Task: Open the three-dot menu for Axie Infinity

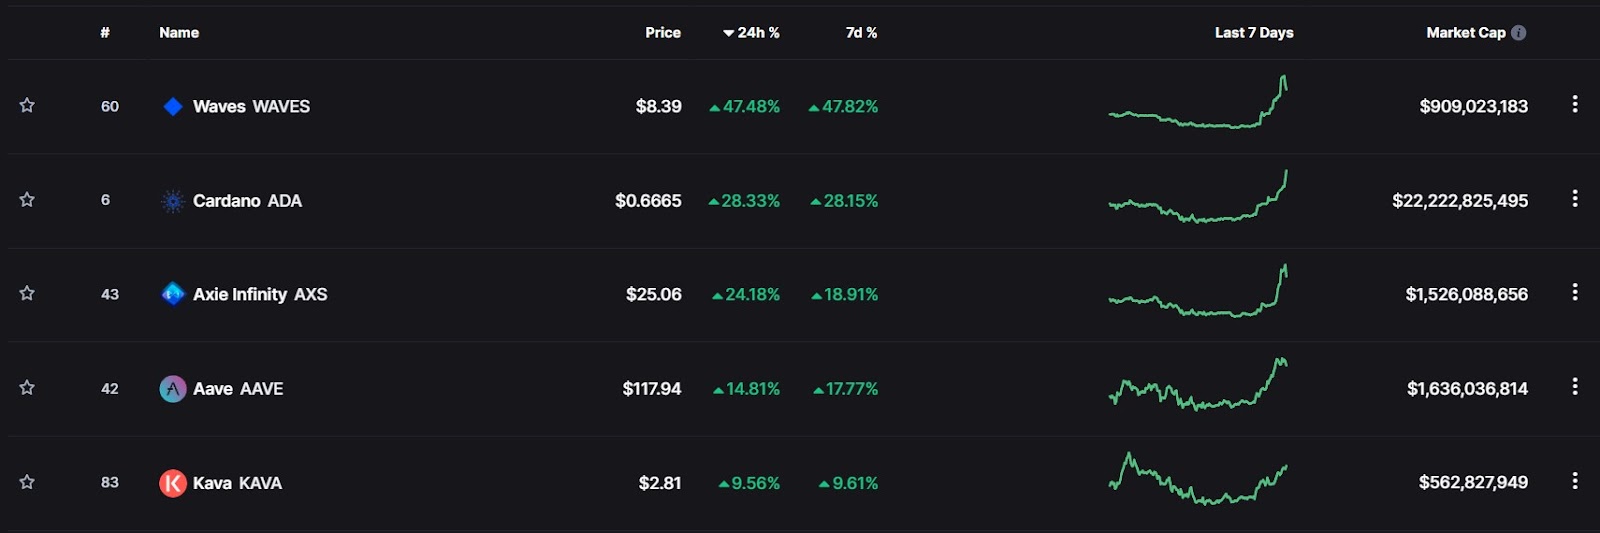Action: coord(1575,292)
